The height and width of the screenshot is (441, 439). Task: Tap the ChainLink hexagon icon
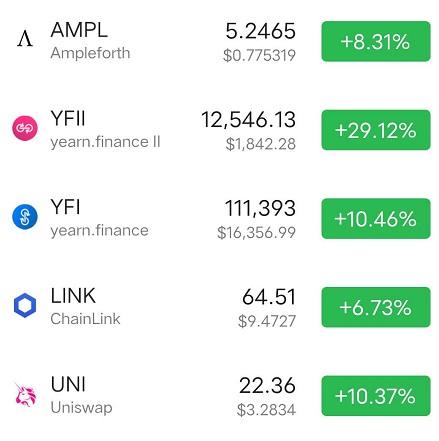(x=25, y=305)
